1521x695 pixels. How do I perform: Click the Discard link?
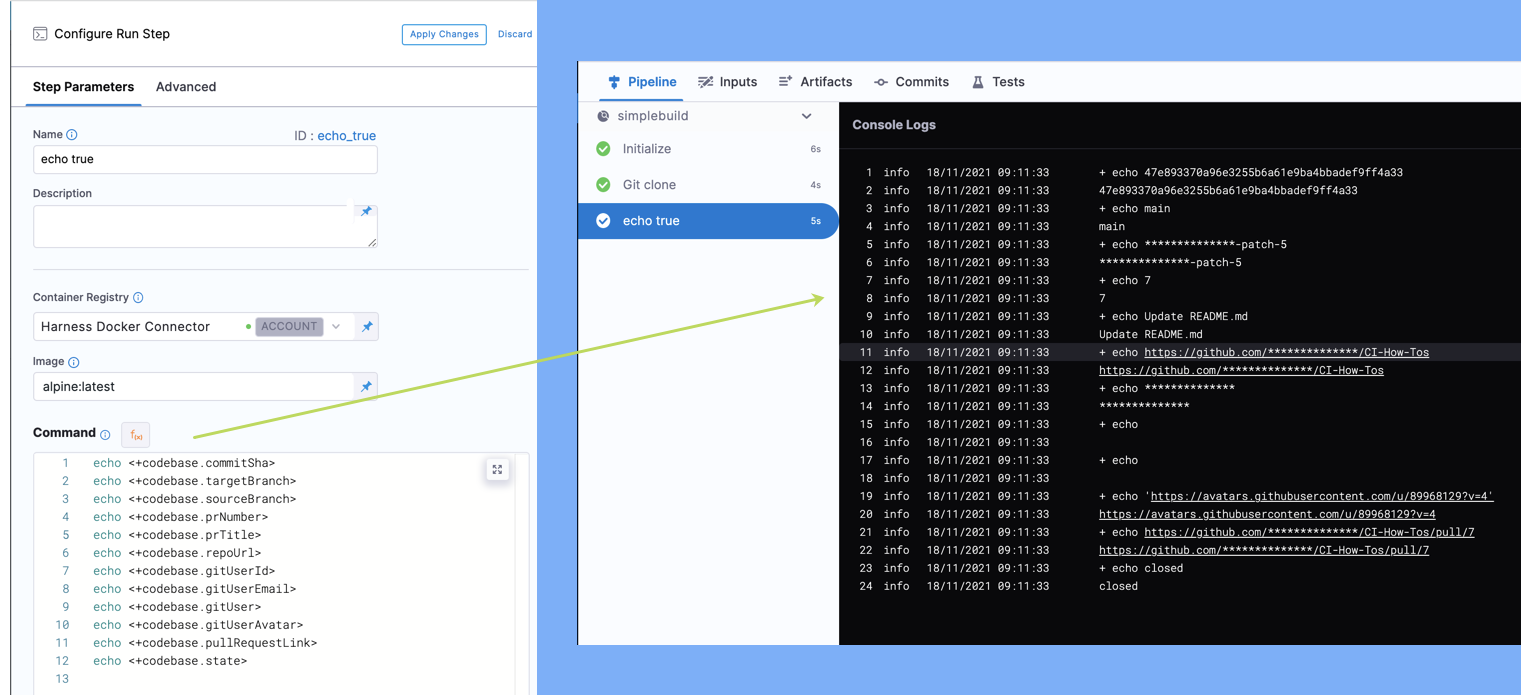[515, 34]
